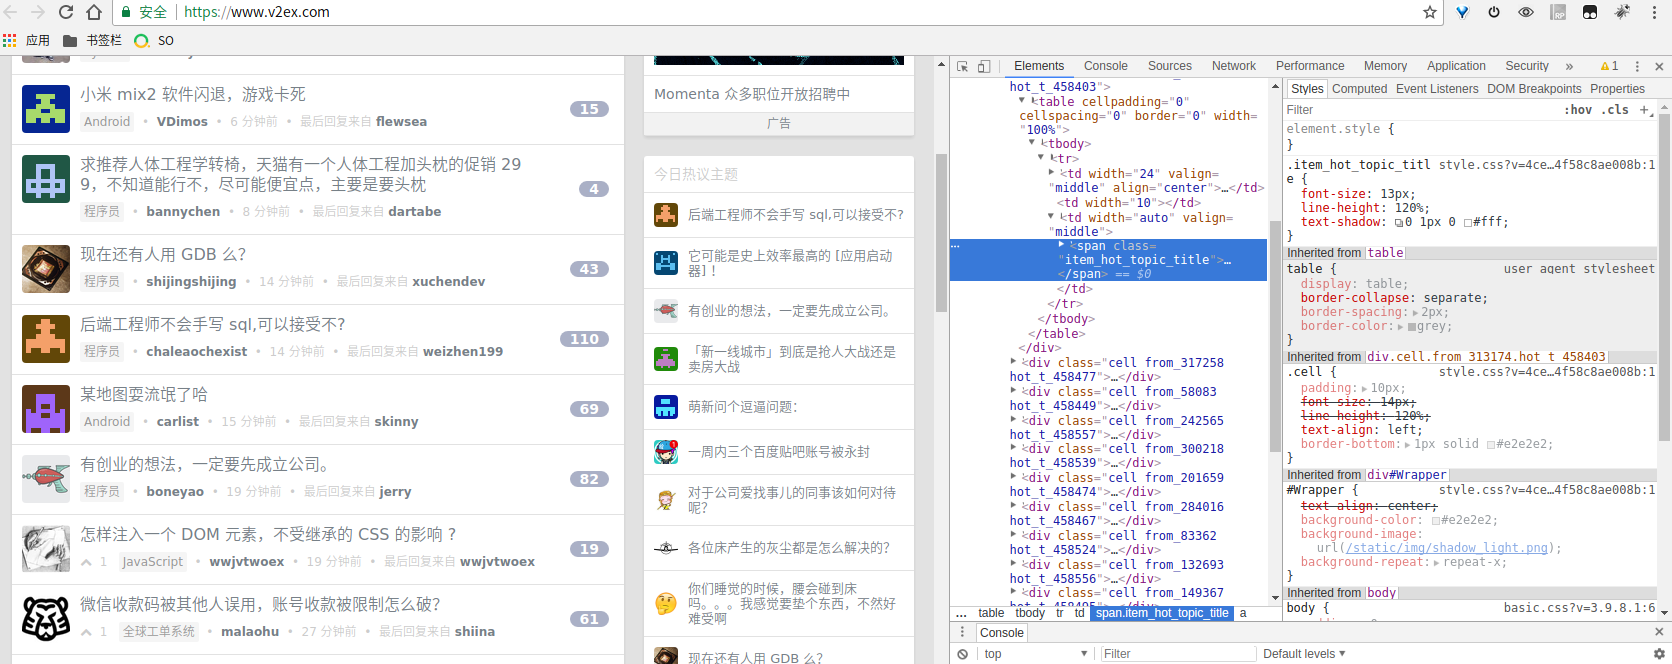Open the style.css source link for .item_hot_topic_title
The height and width of the screenshot is (664, 1672).
[1546, 165]
